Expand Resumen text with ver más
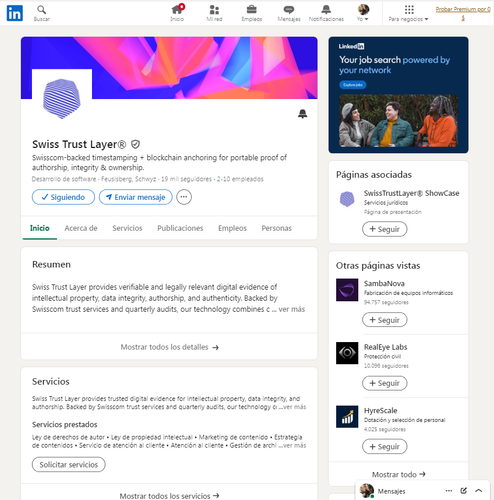494x500 pixels. click(292, 309)
